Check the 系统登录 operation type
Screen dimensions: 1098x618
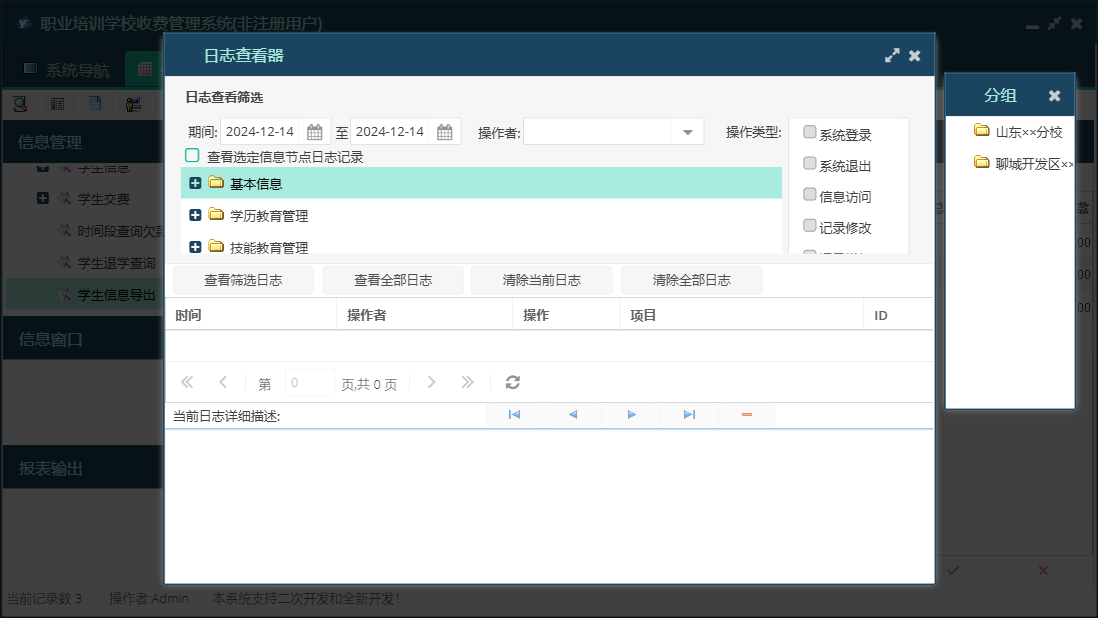(810, 133)
